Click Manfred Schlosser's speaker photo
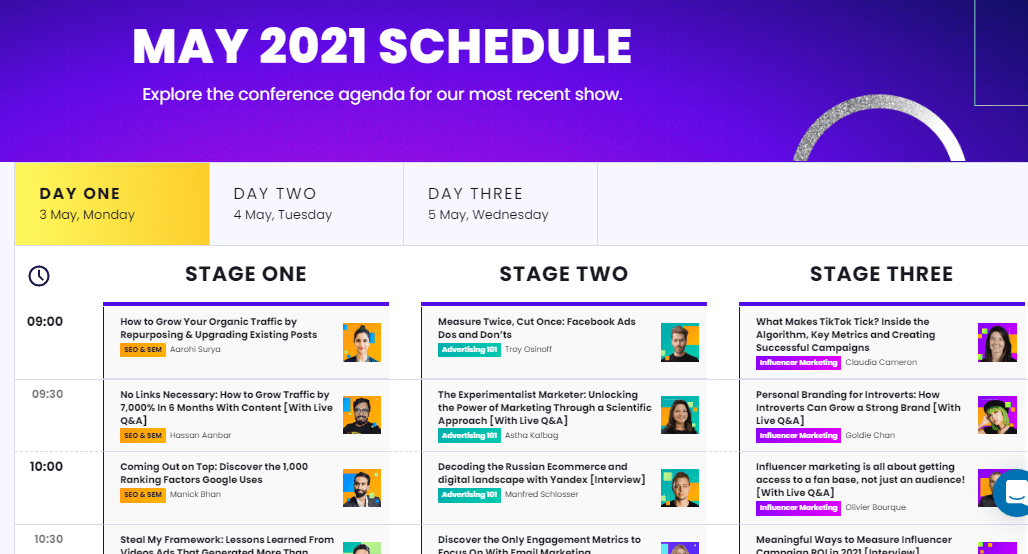This screenshot has height=554, width=1028. click(680, 488)
